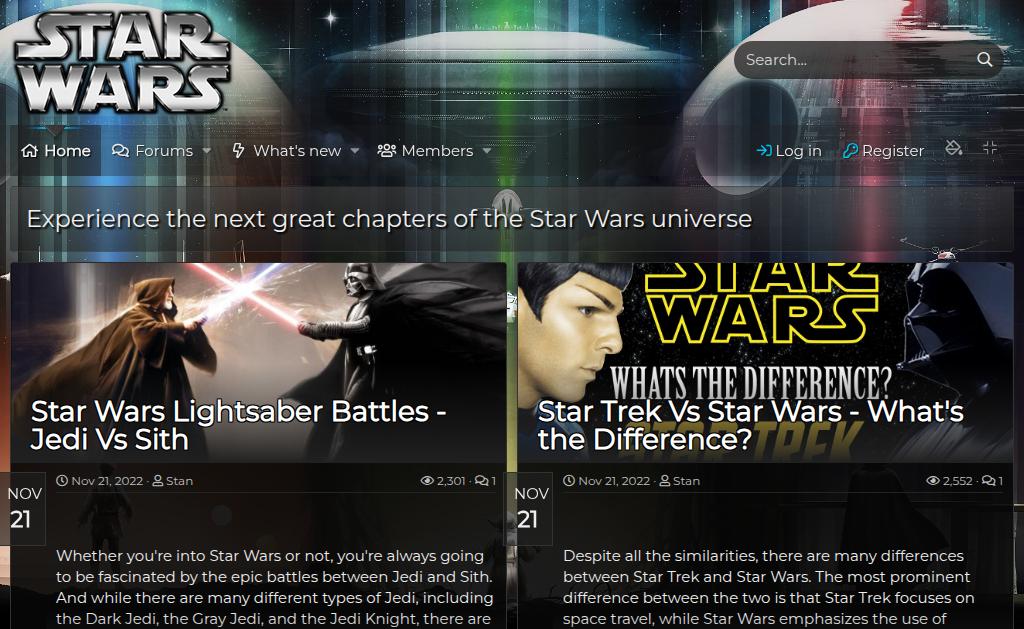Click the Log in arrow icon
Viewport: 1024px width, 629px height.
pos(763,151)
